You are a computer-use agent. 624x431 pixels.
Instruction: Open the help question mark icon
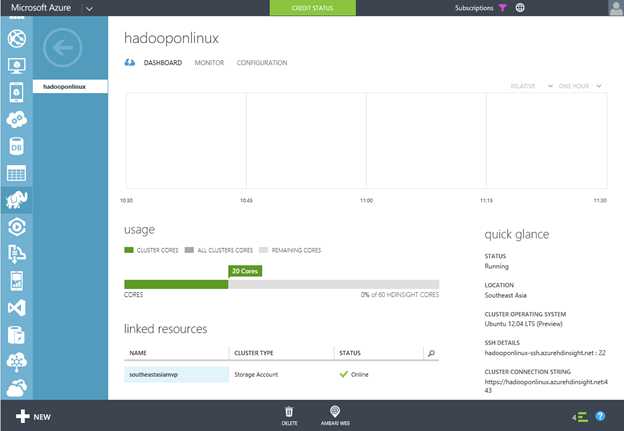600,416
